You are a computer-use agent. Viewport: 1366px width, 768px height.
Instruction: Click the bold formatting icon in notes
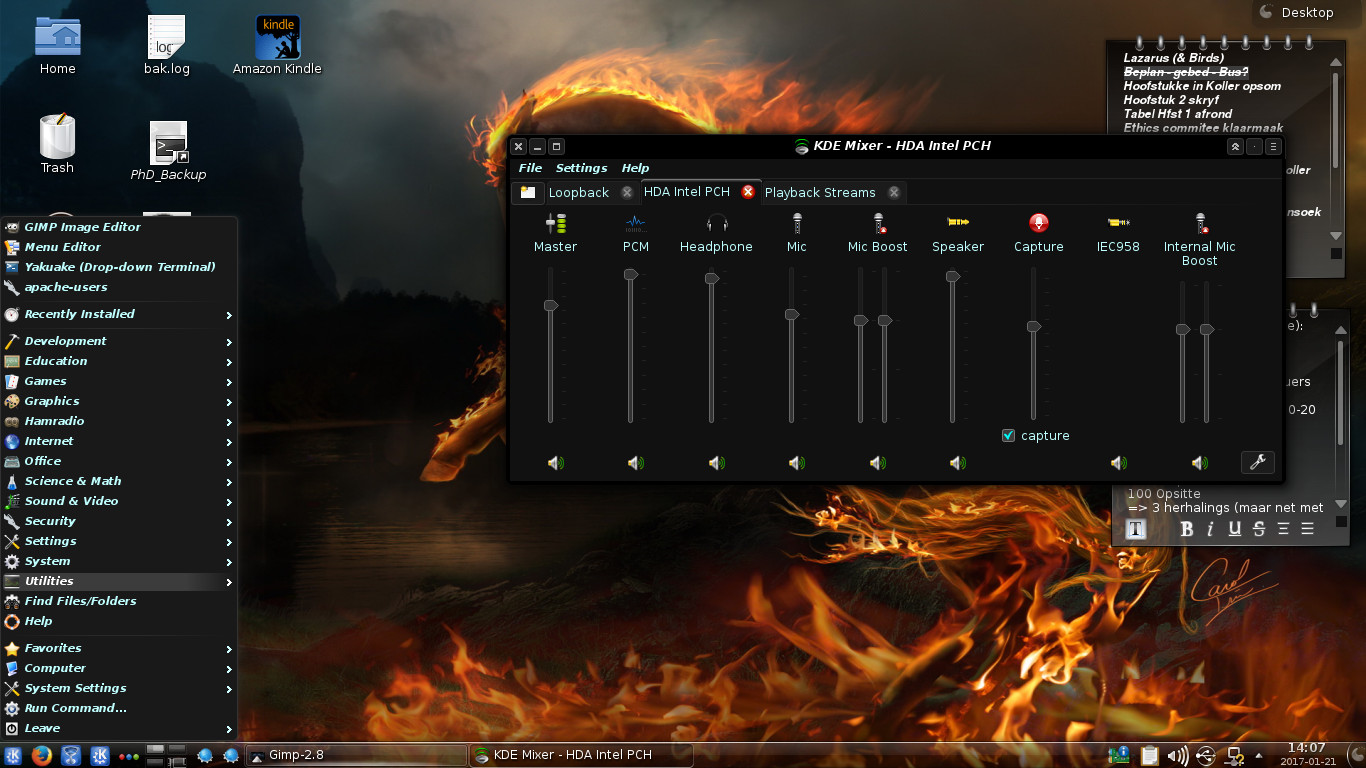tap(1186, 529)
